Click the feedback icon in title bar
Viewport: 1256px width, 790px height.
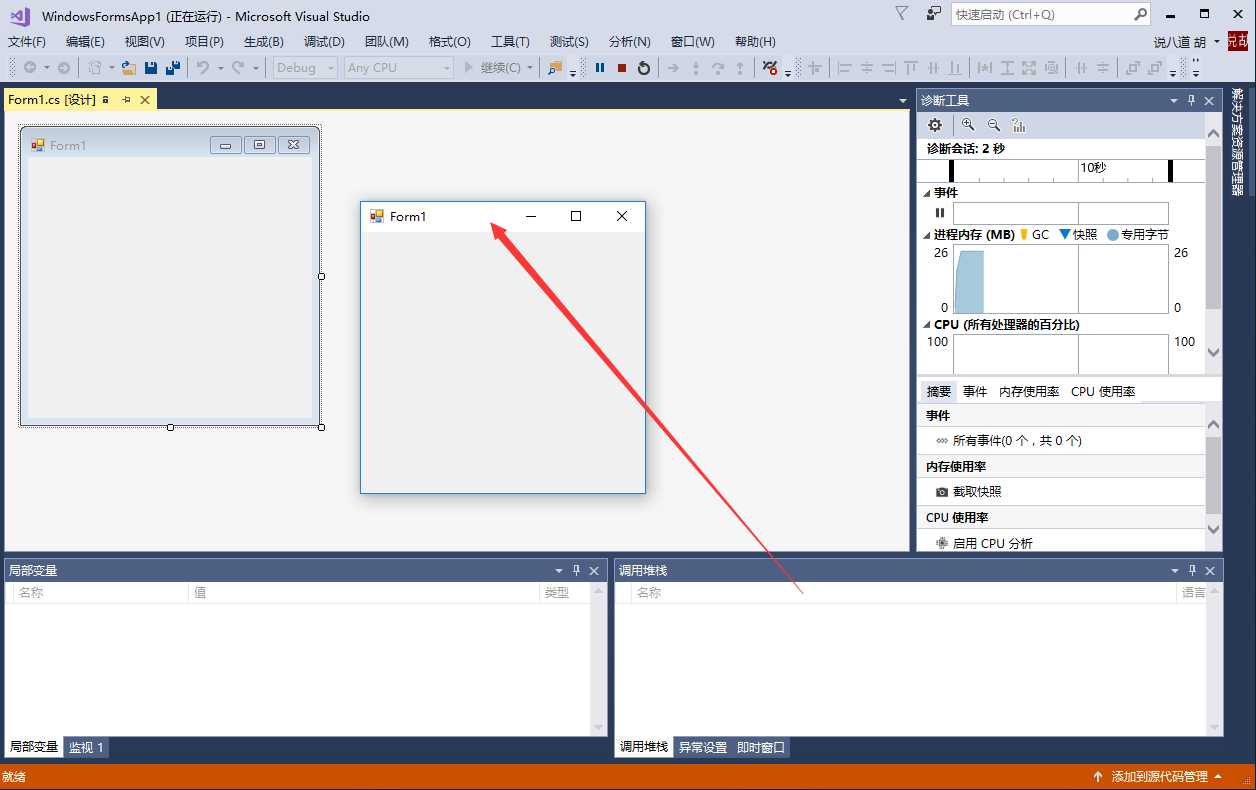coord(934,14)
